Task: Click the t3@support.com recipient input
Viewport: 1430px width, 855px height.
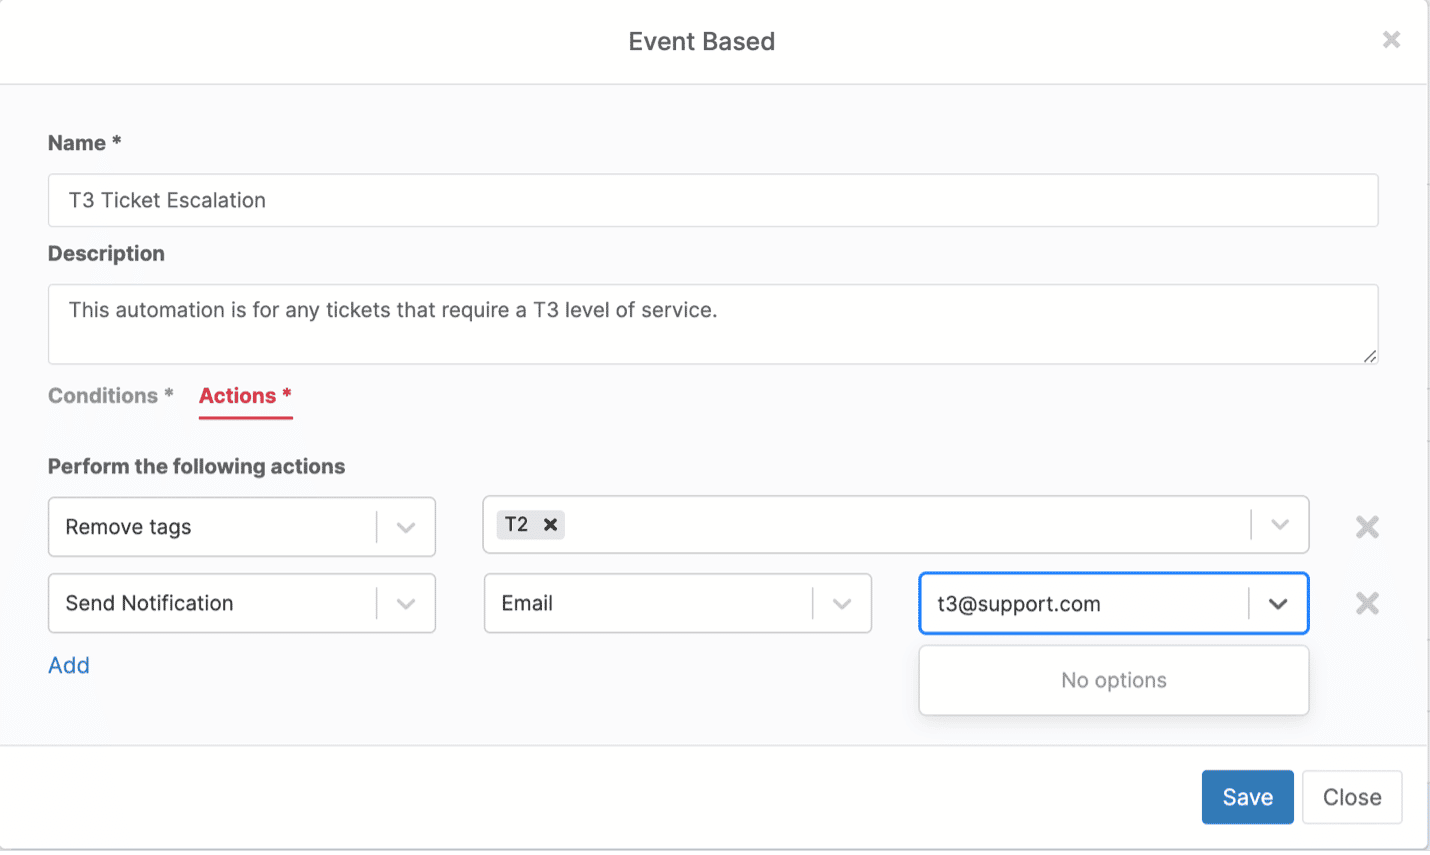Action: (x=1080, y=604)
